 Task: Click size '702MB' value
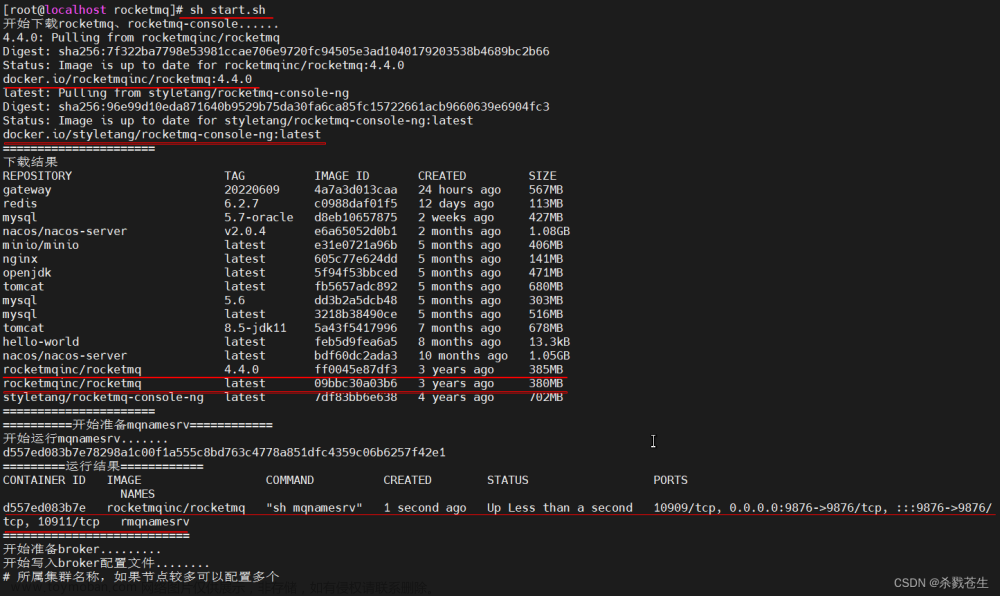[x=546, y=397]
